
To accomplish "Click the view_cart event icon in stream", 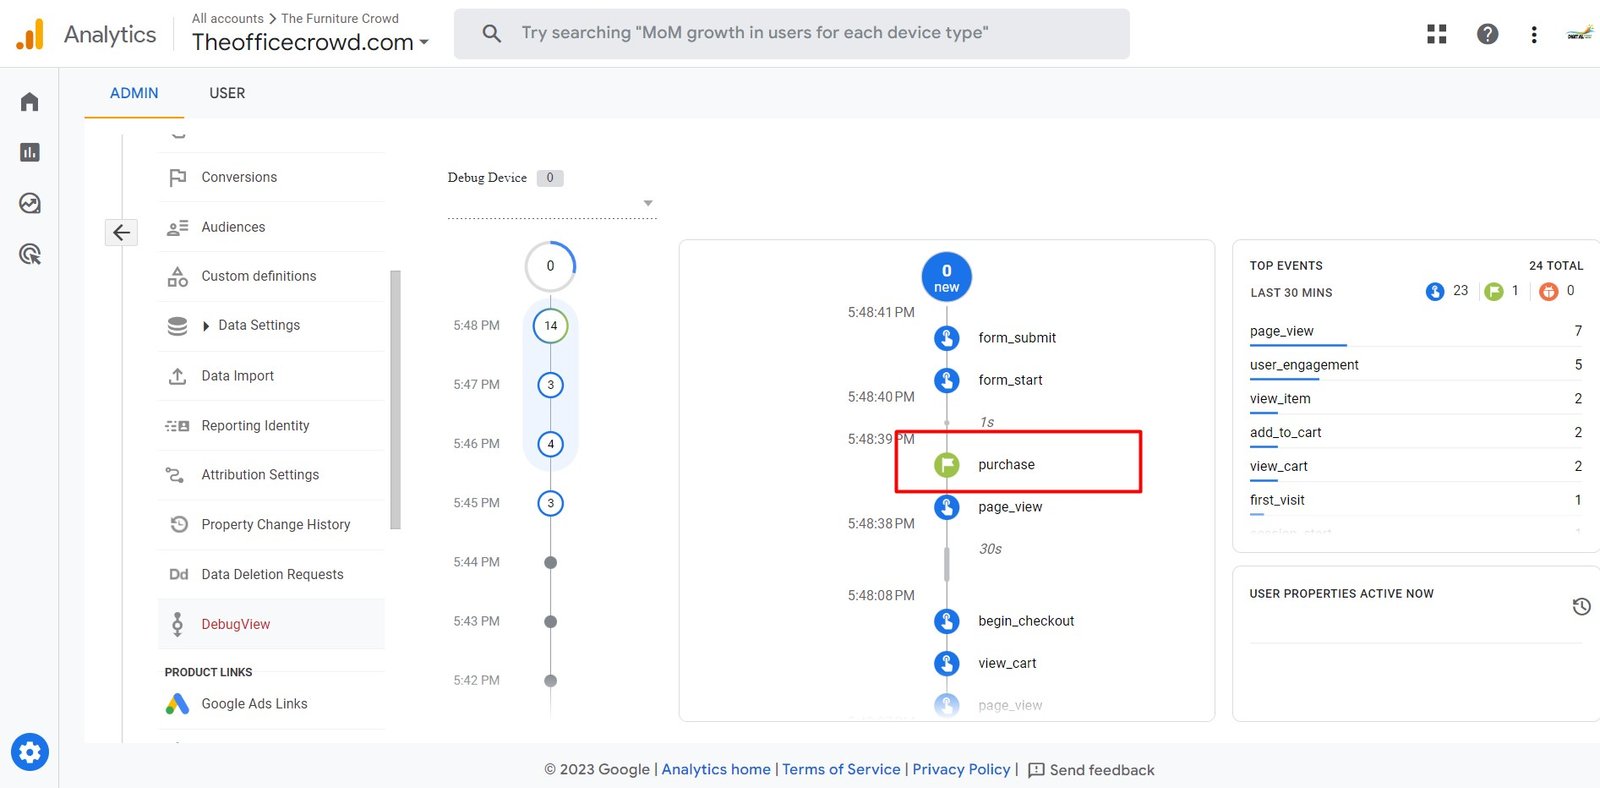I will pyautogui.click(x=947, y=663).
